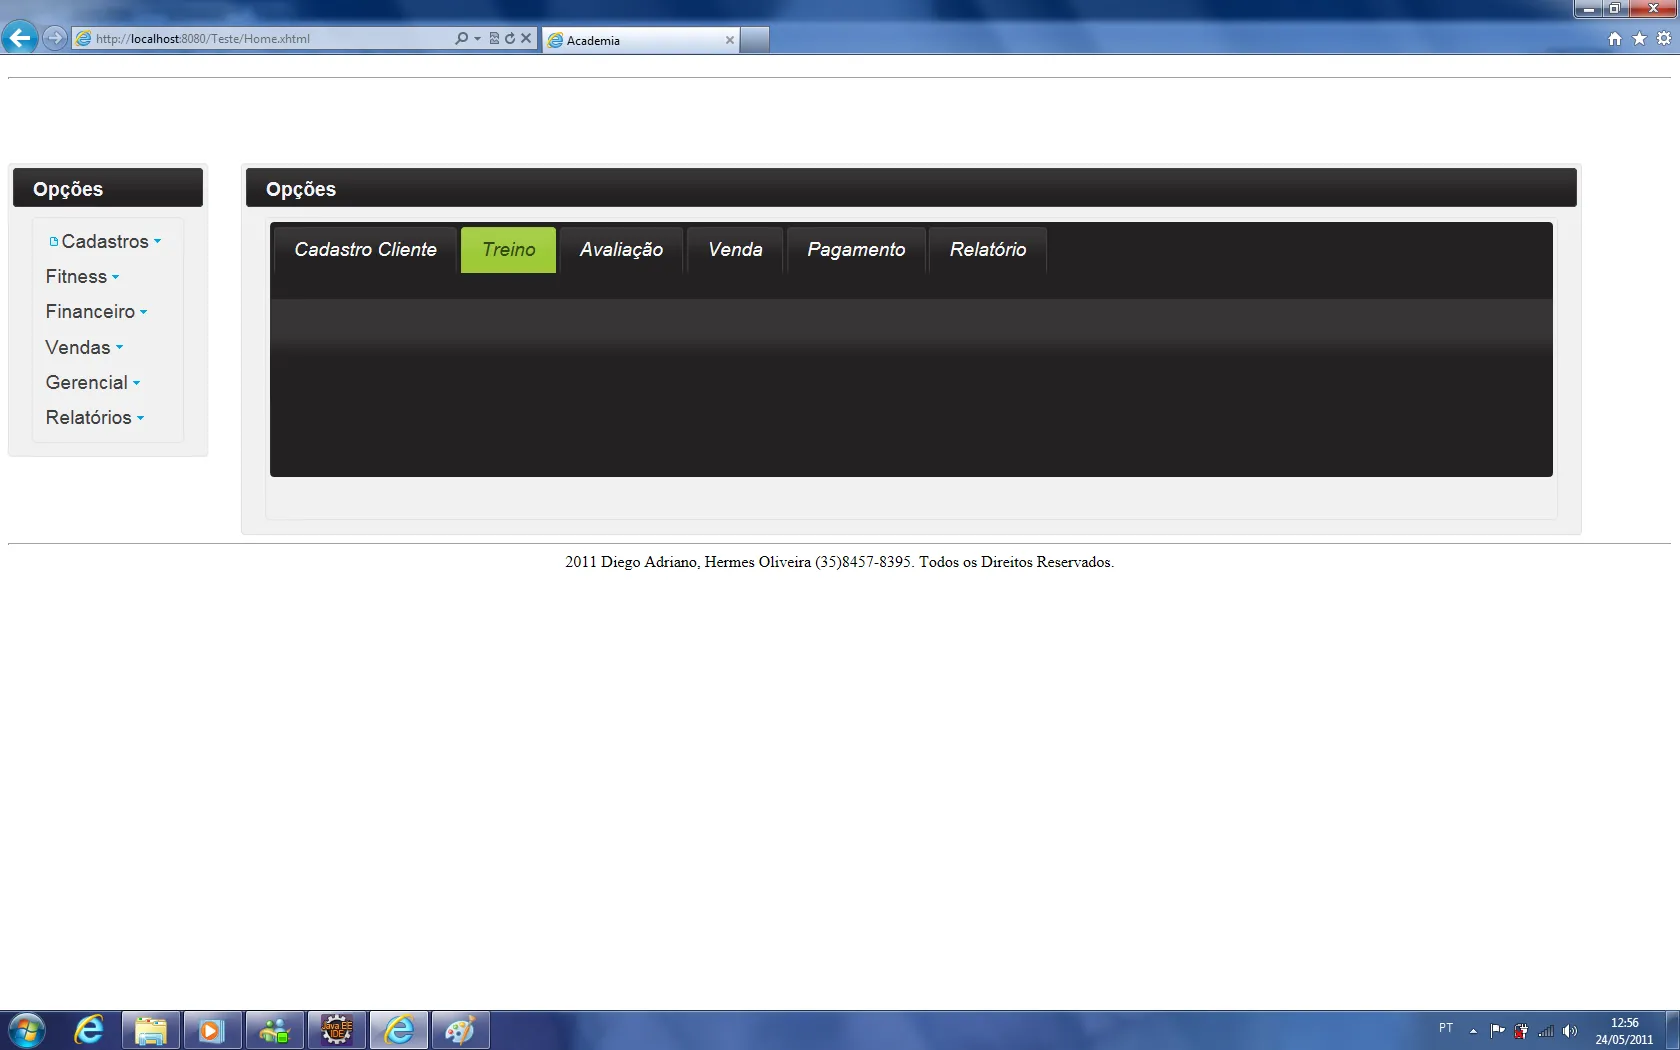Open the Java EE IDE taskbar icon
Viewport: 1680px width, 1050px height.
[x=336, y=1030]
